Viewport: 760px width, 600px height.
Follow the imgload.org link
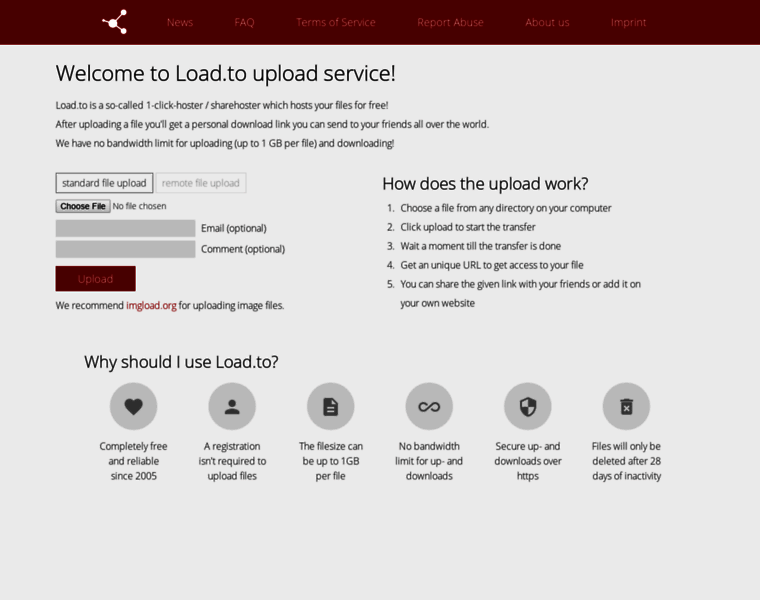pyautogui.click(x=151, y=305)
